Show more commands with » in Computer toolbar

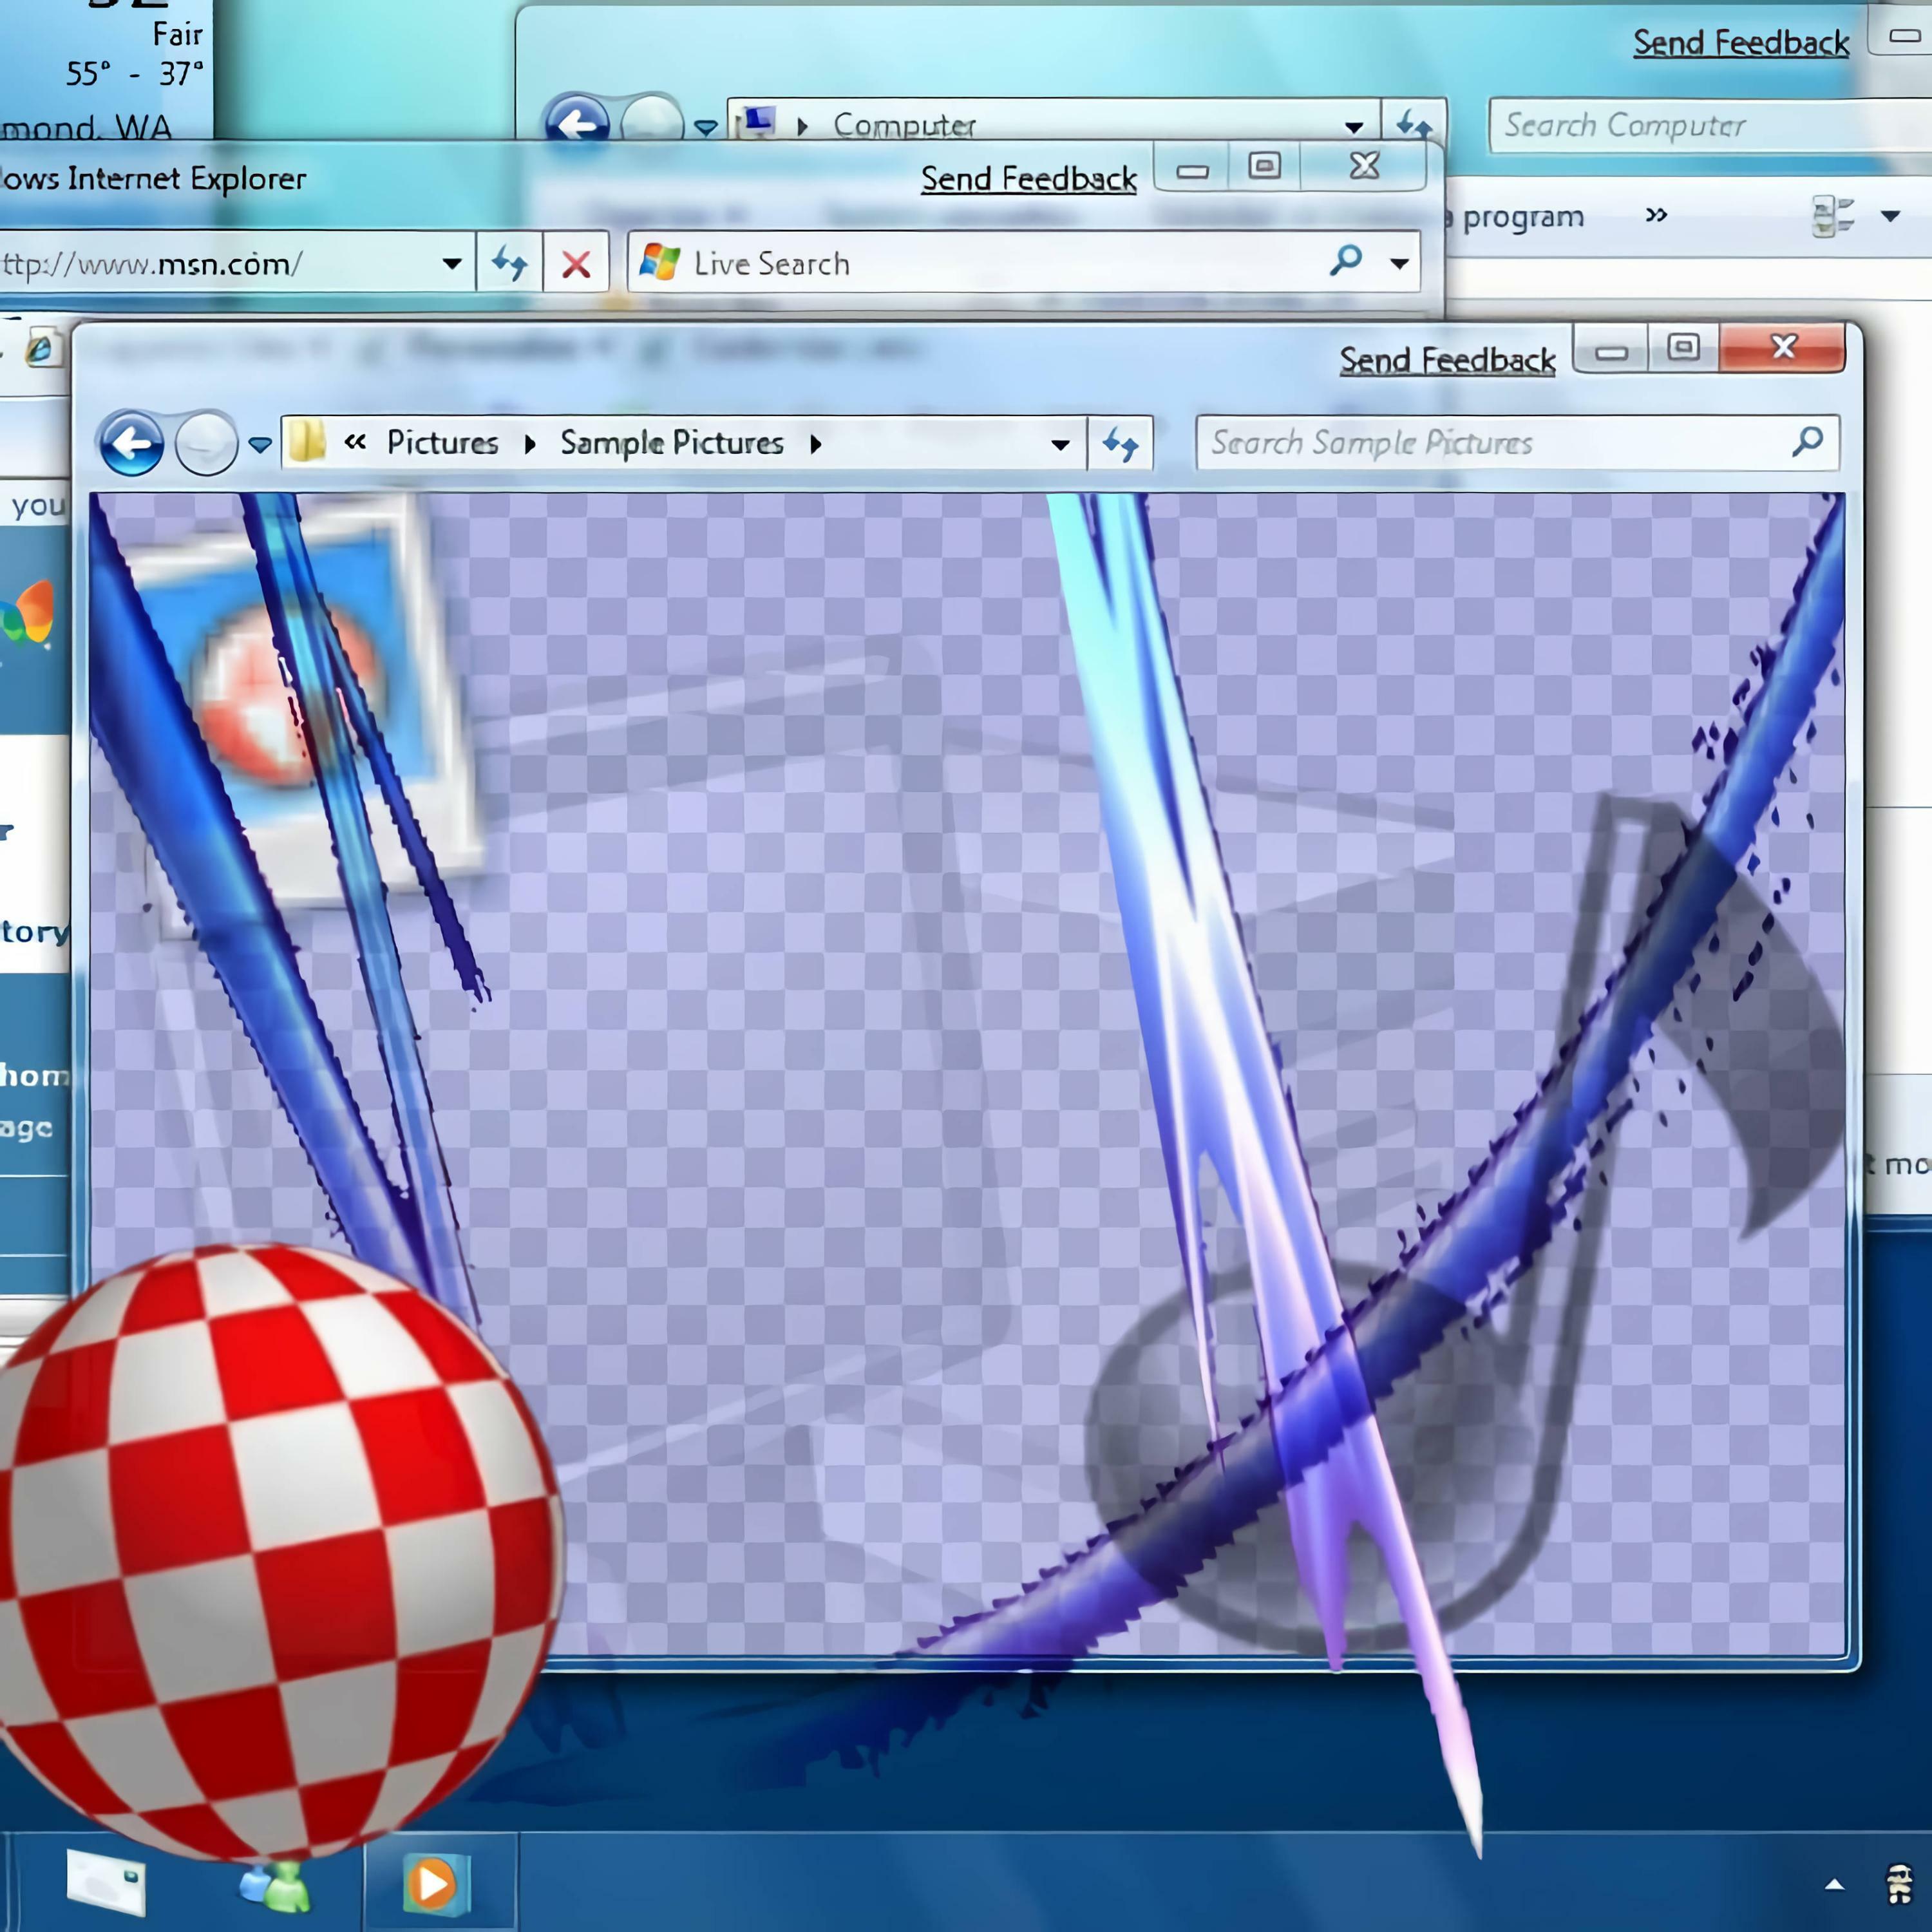(1657, 215)
